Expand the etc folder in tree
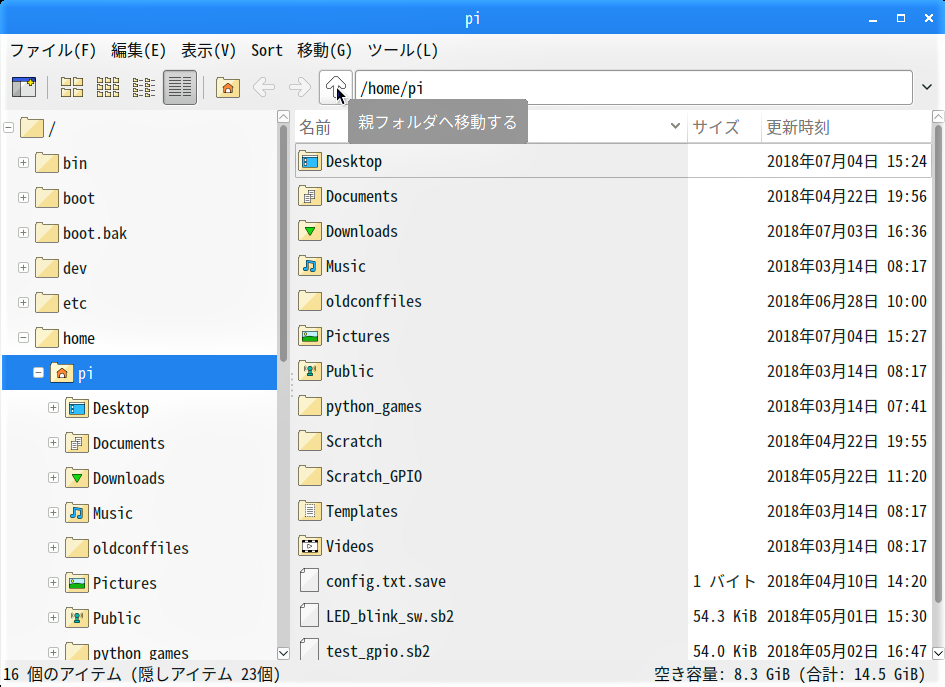Viewport: 945px width, 687px height. pos(24,303)
